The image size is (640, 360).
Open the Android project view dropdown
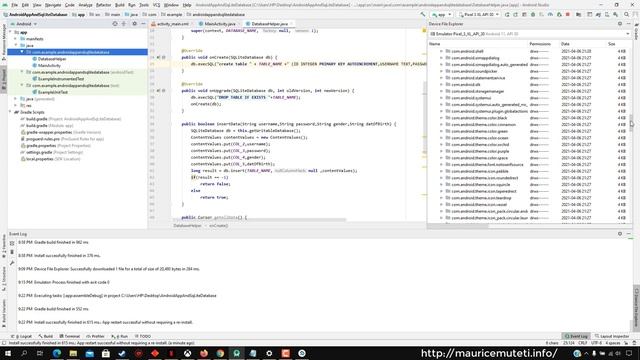coord(24,24)
